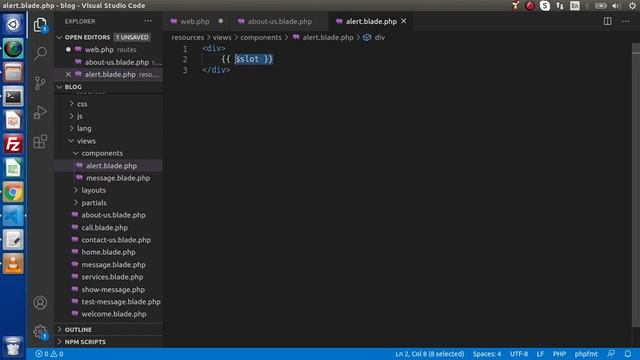Image resolution: width=640 pixels, height=360 pixels.
Task: Launch FileZilla from the dock
Action: pos(13,144)
